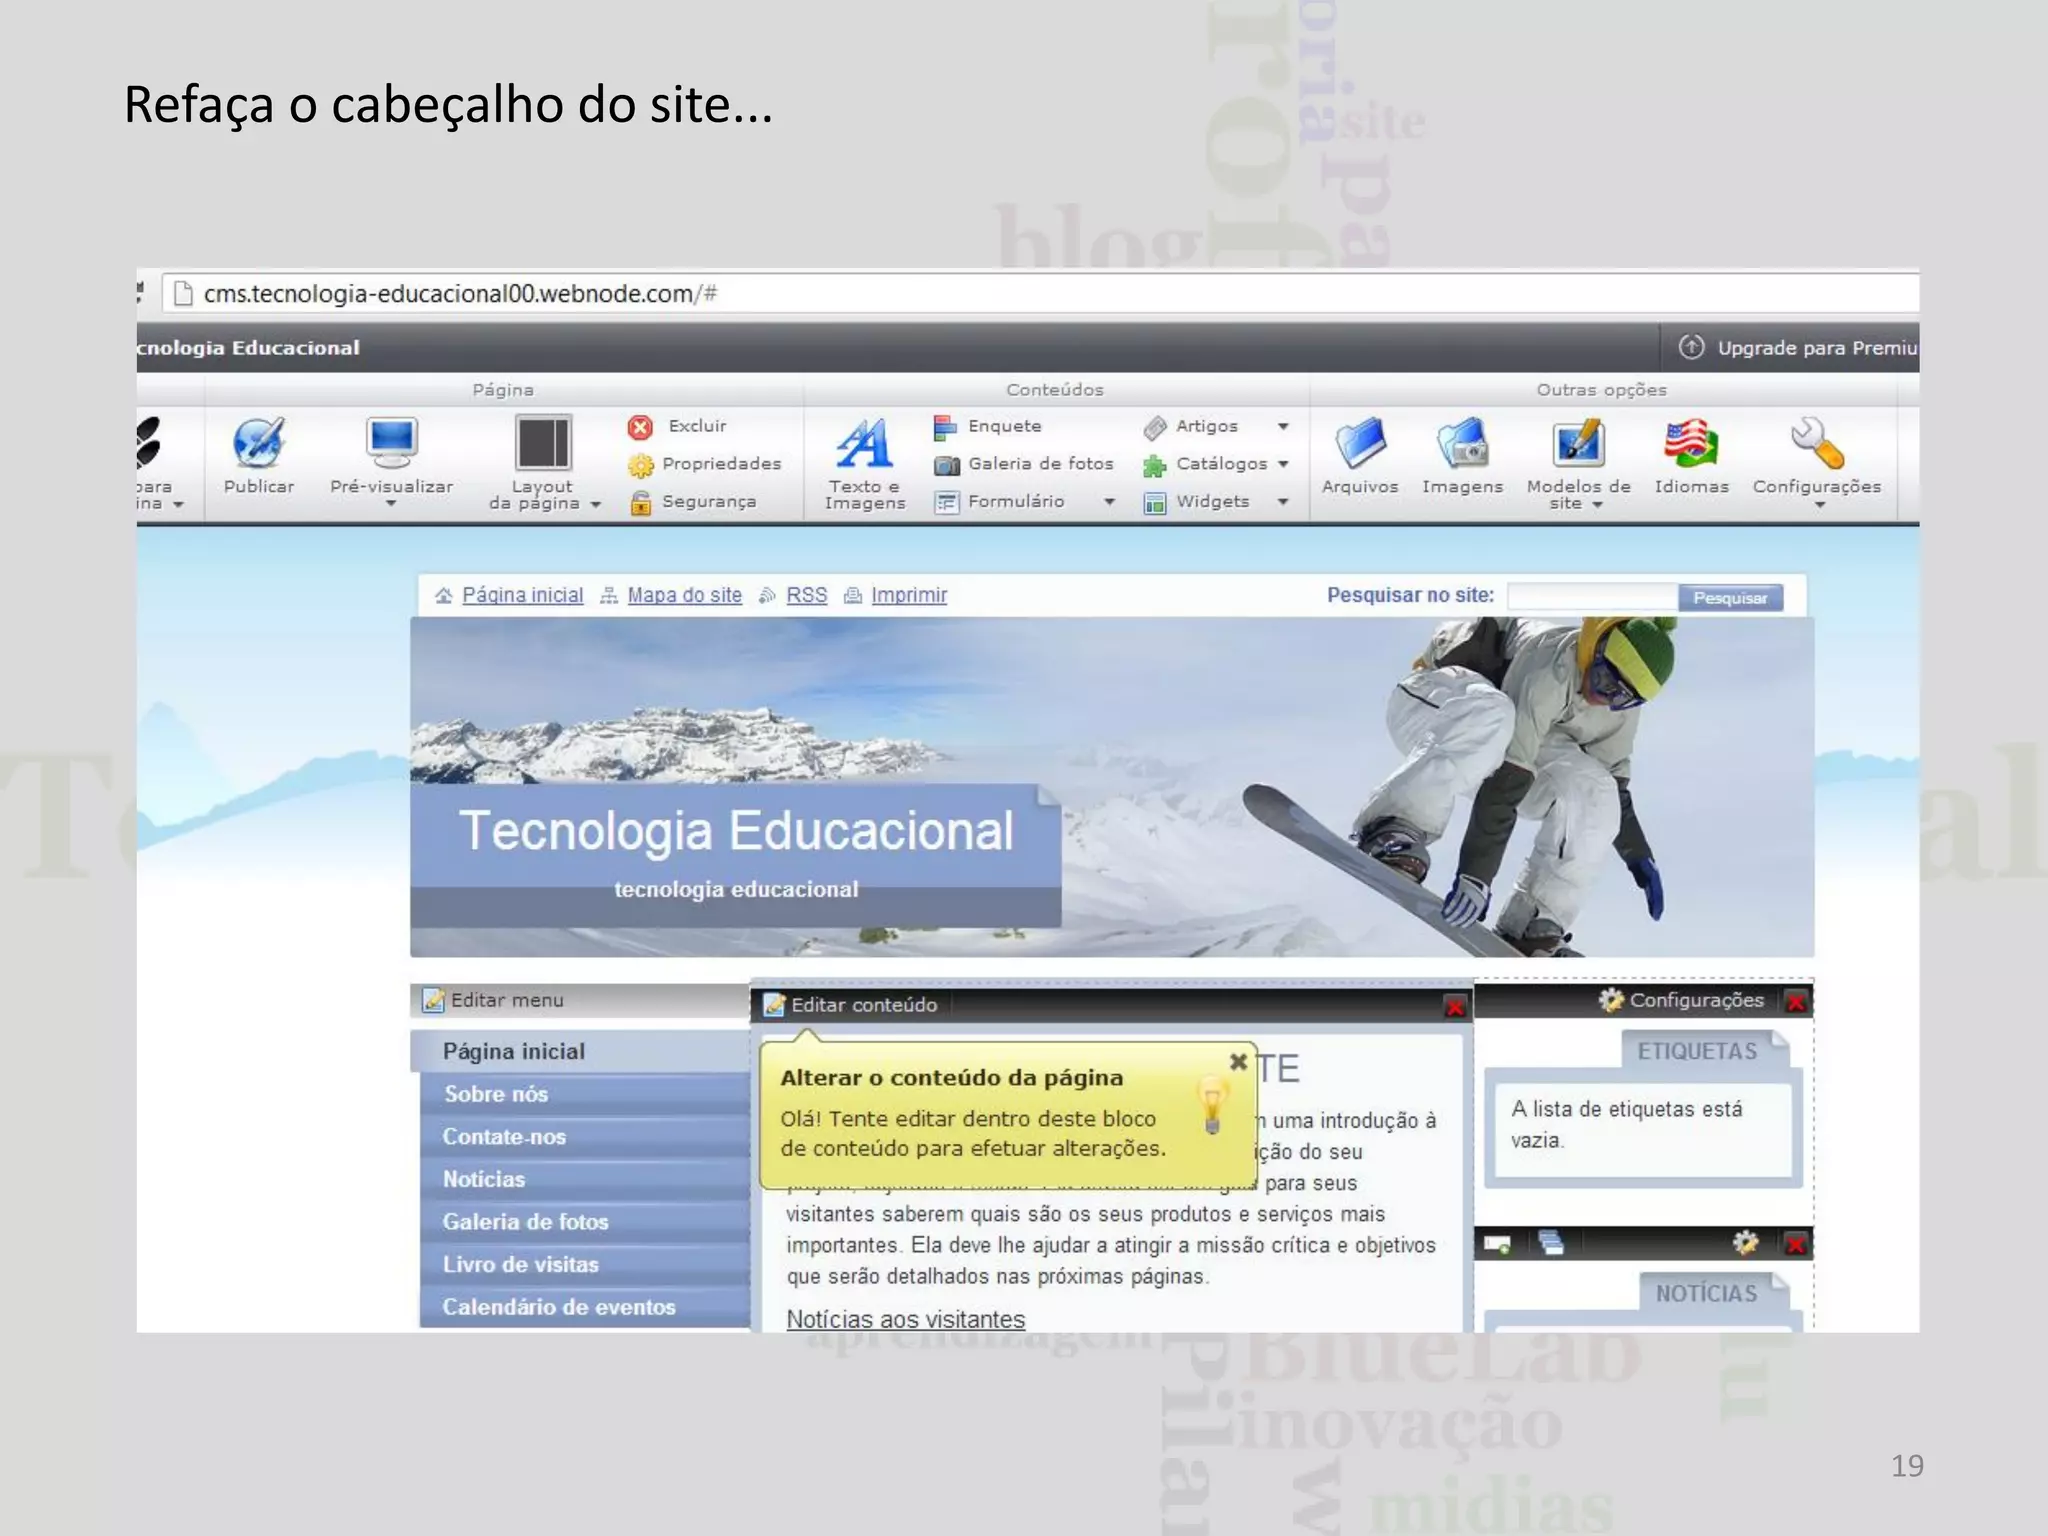Expand the Configurações toolbar dropdown arrow
This screenshot has width=2048, height=1536.
pyautogui.click(x=1820, y=505)
